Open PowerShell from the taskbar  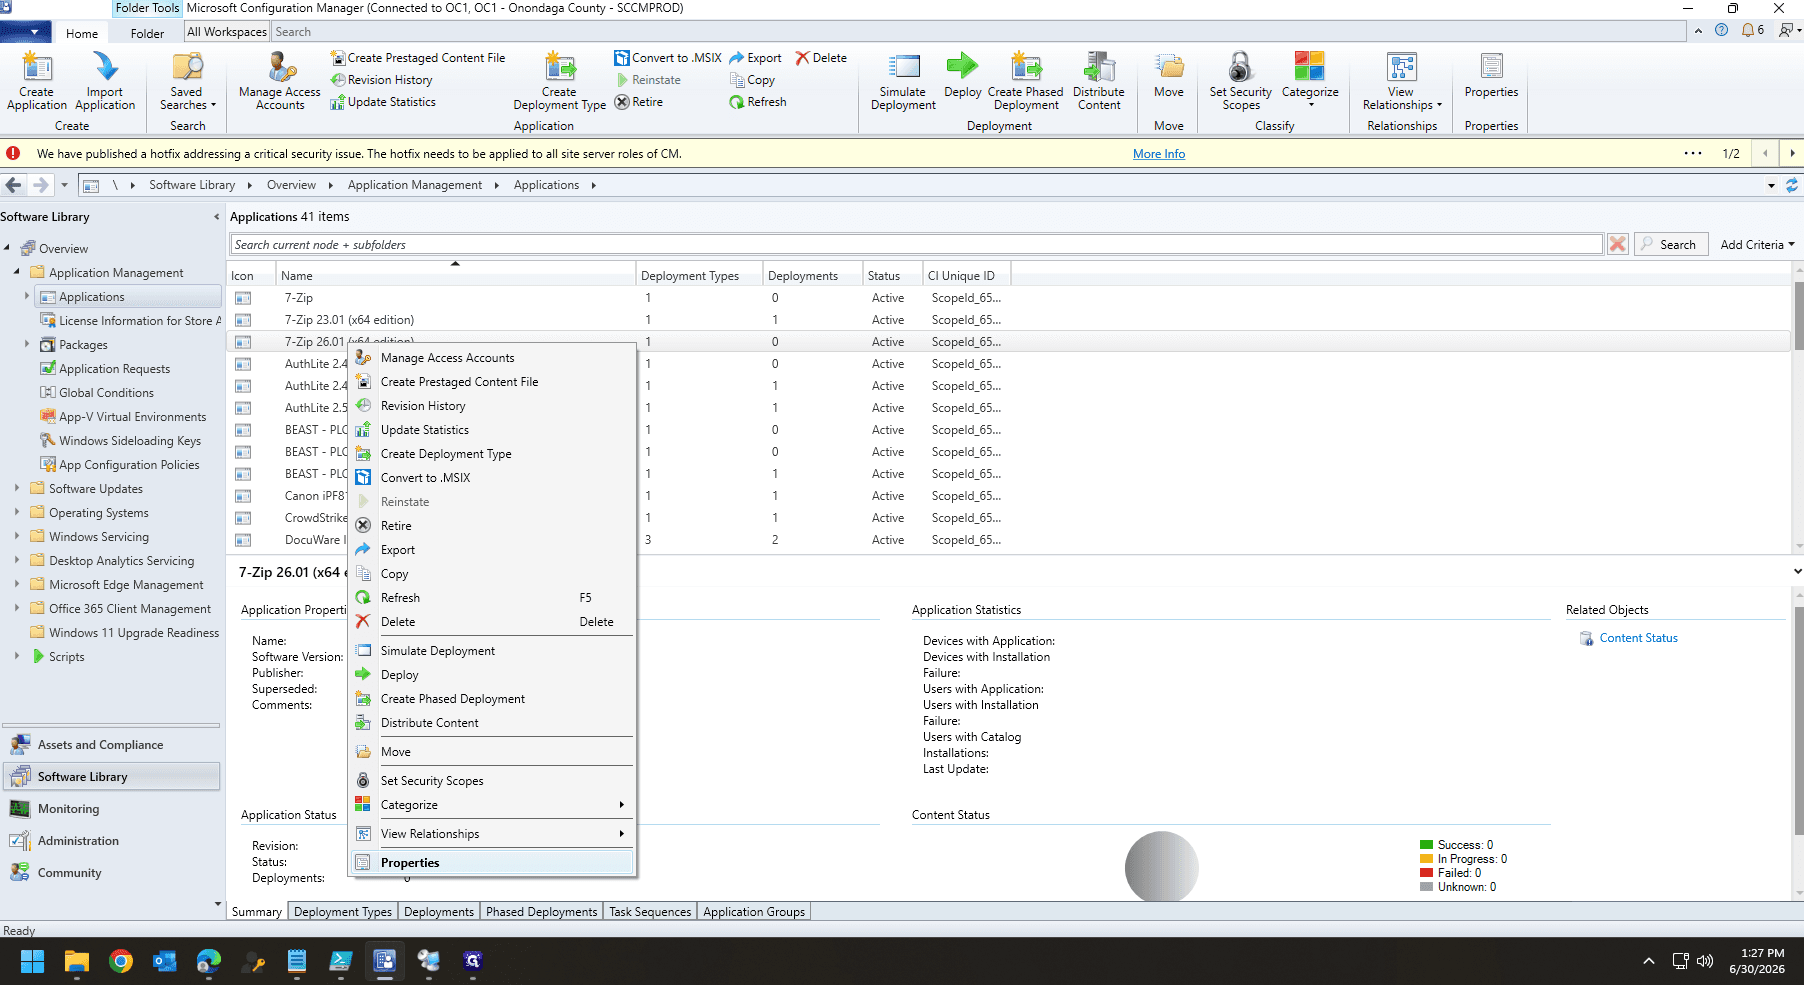pos(340,961)
